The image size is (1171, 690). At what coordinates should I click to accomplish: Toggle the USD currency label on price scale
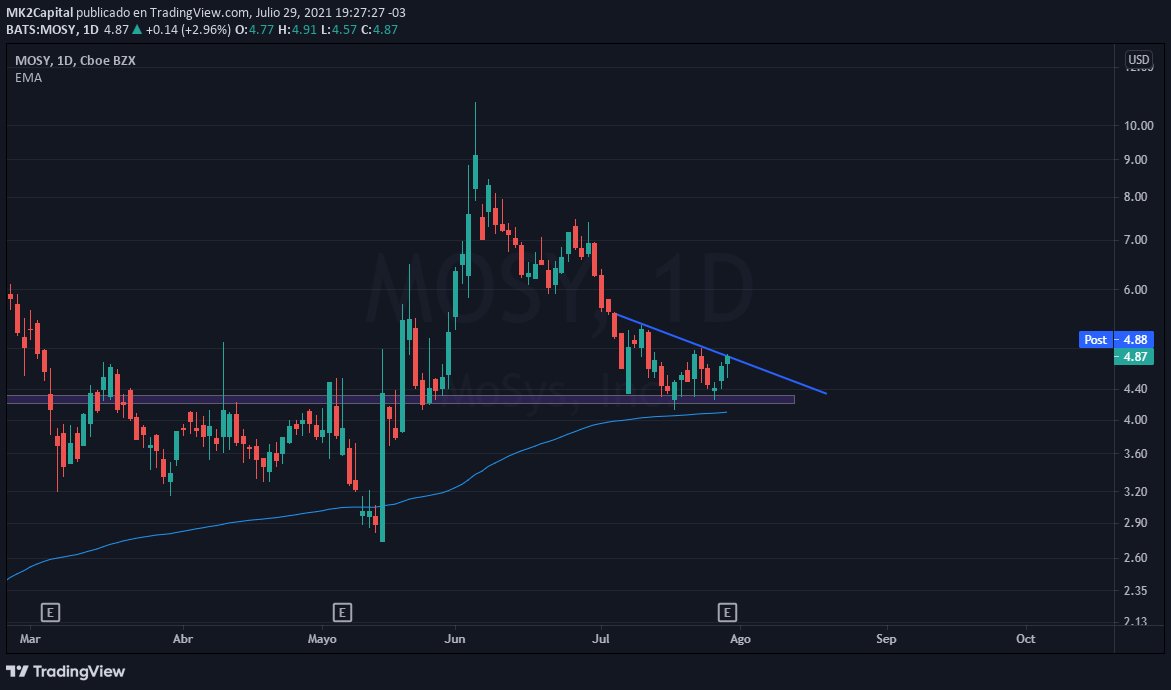1138,59
